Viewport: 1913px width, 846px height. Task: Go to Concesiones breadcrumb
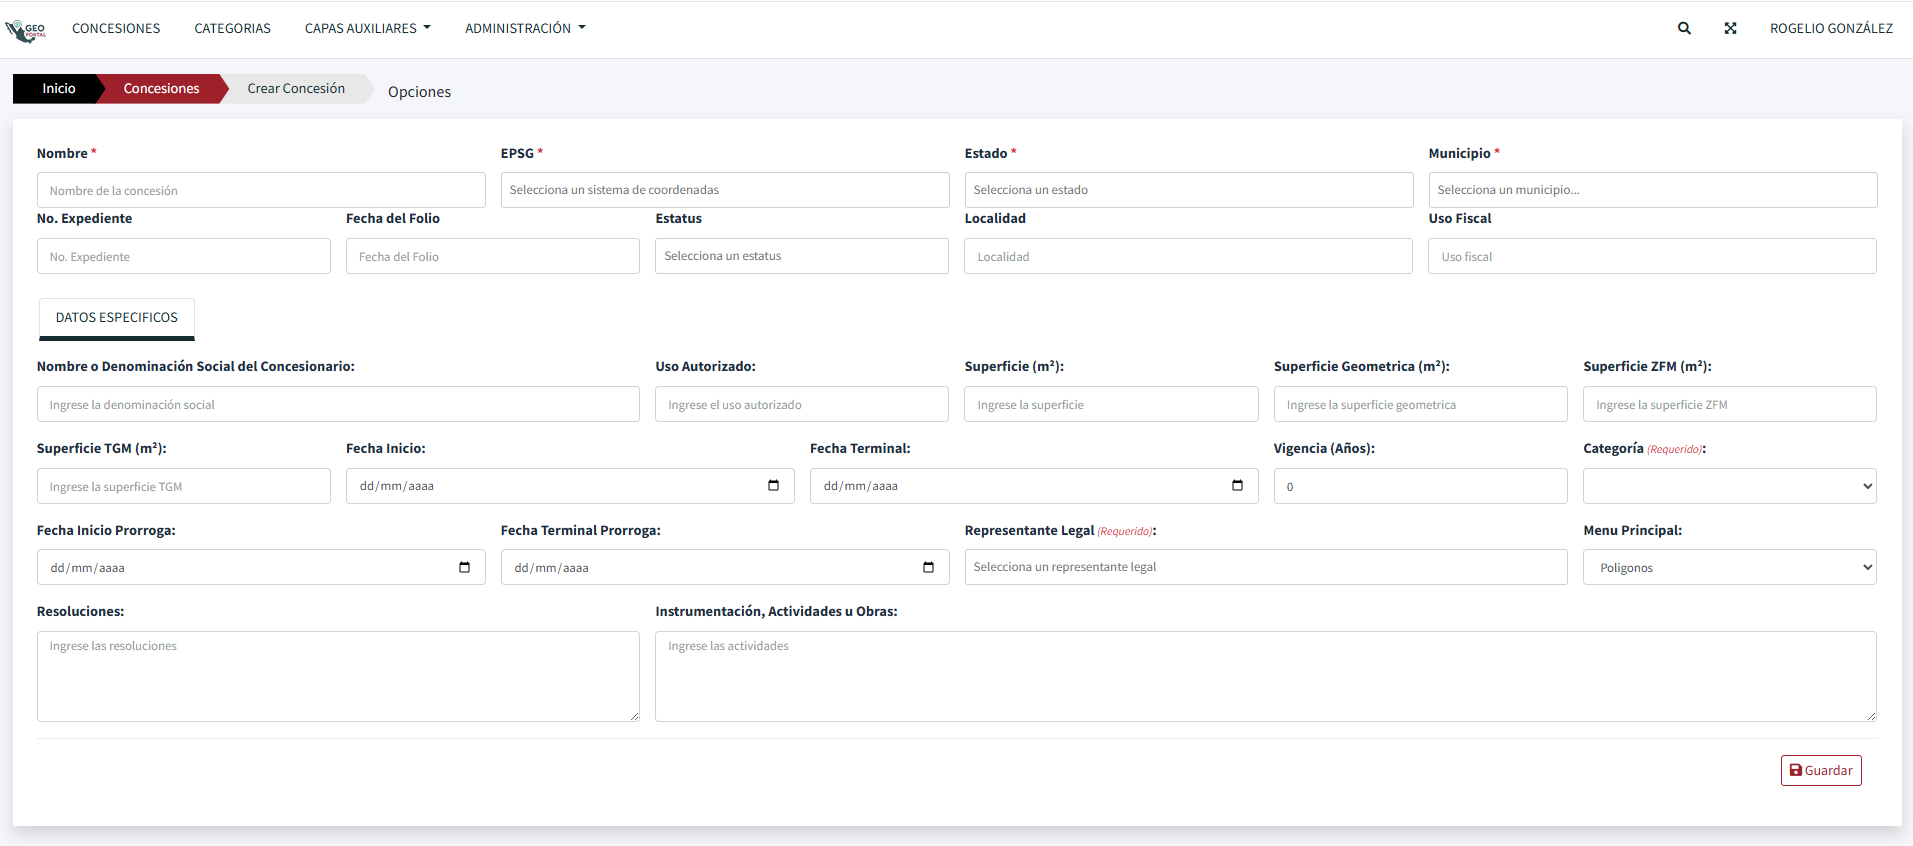pos(161,89)
